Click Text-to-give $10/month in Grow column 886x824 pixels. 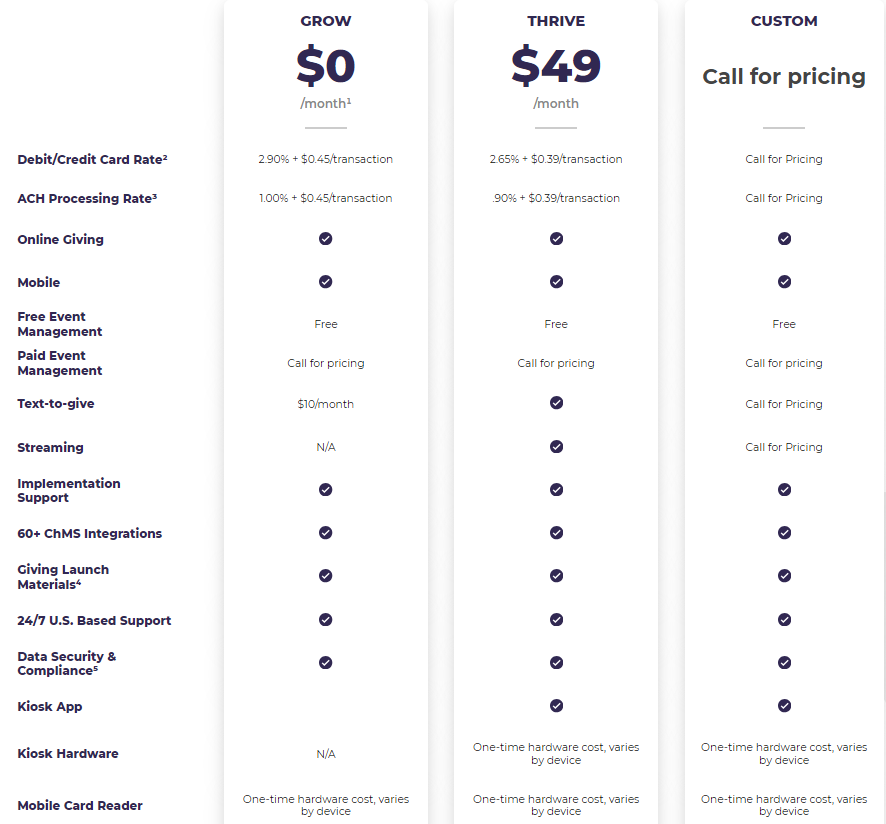coord(325,404)
